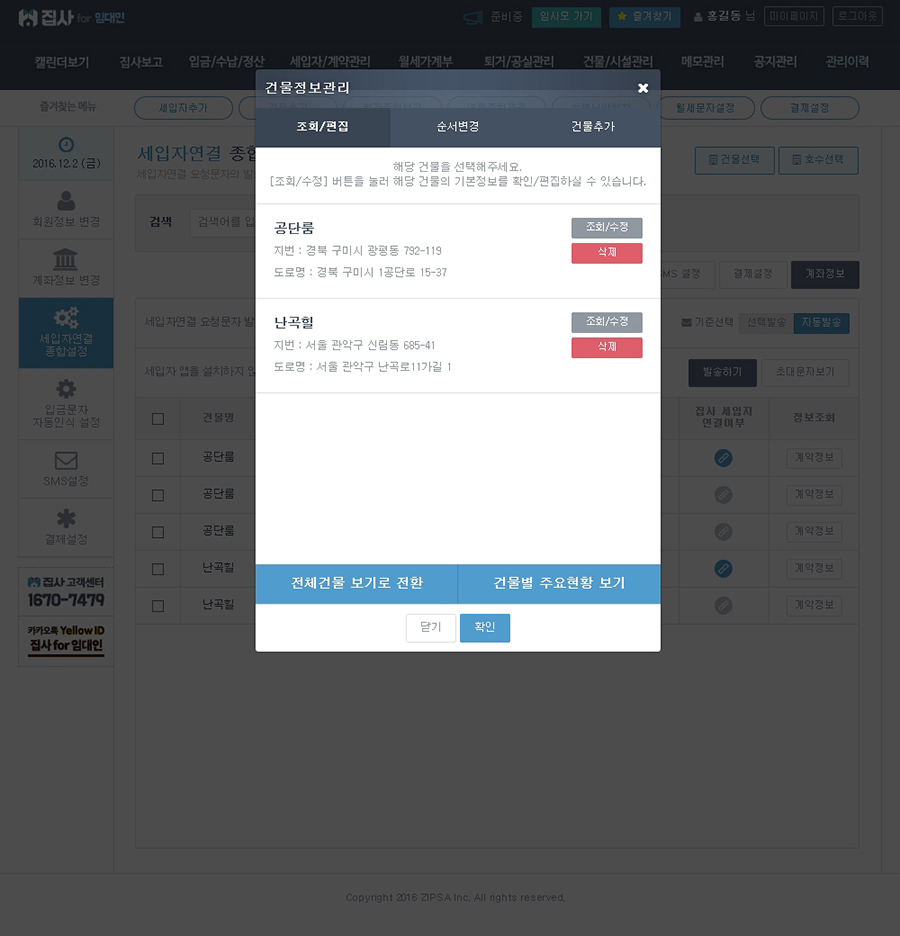Click 전체건물 보기로 전환 button
Viewport: 900px width, 936px height.
click(x=356, y=583)
